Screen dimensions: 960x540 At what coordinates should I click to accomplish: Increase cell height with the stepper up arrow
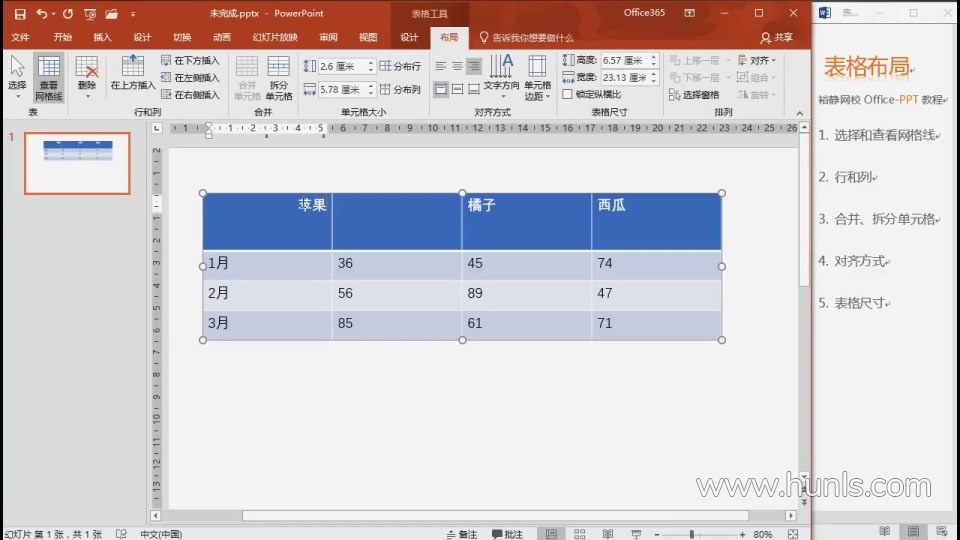(370, 62)
